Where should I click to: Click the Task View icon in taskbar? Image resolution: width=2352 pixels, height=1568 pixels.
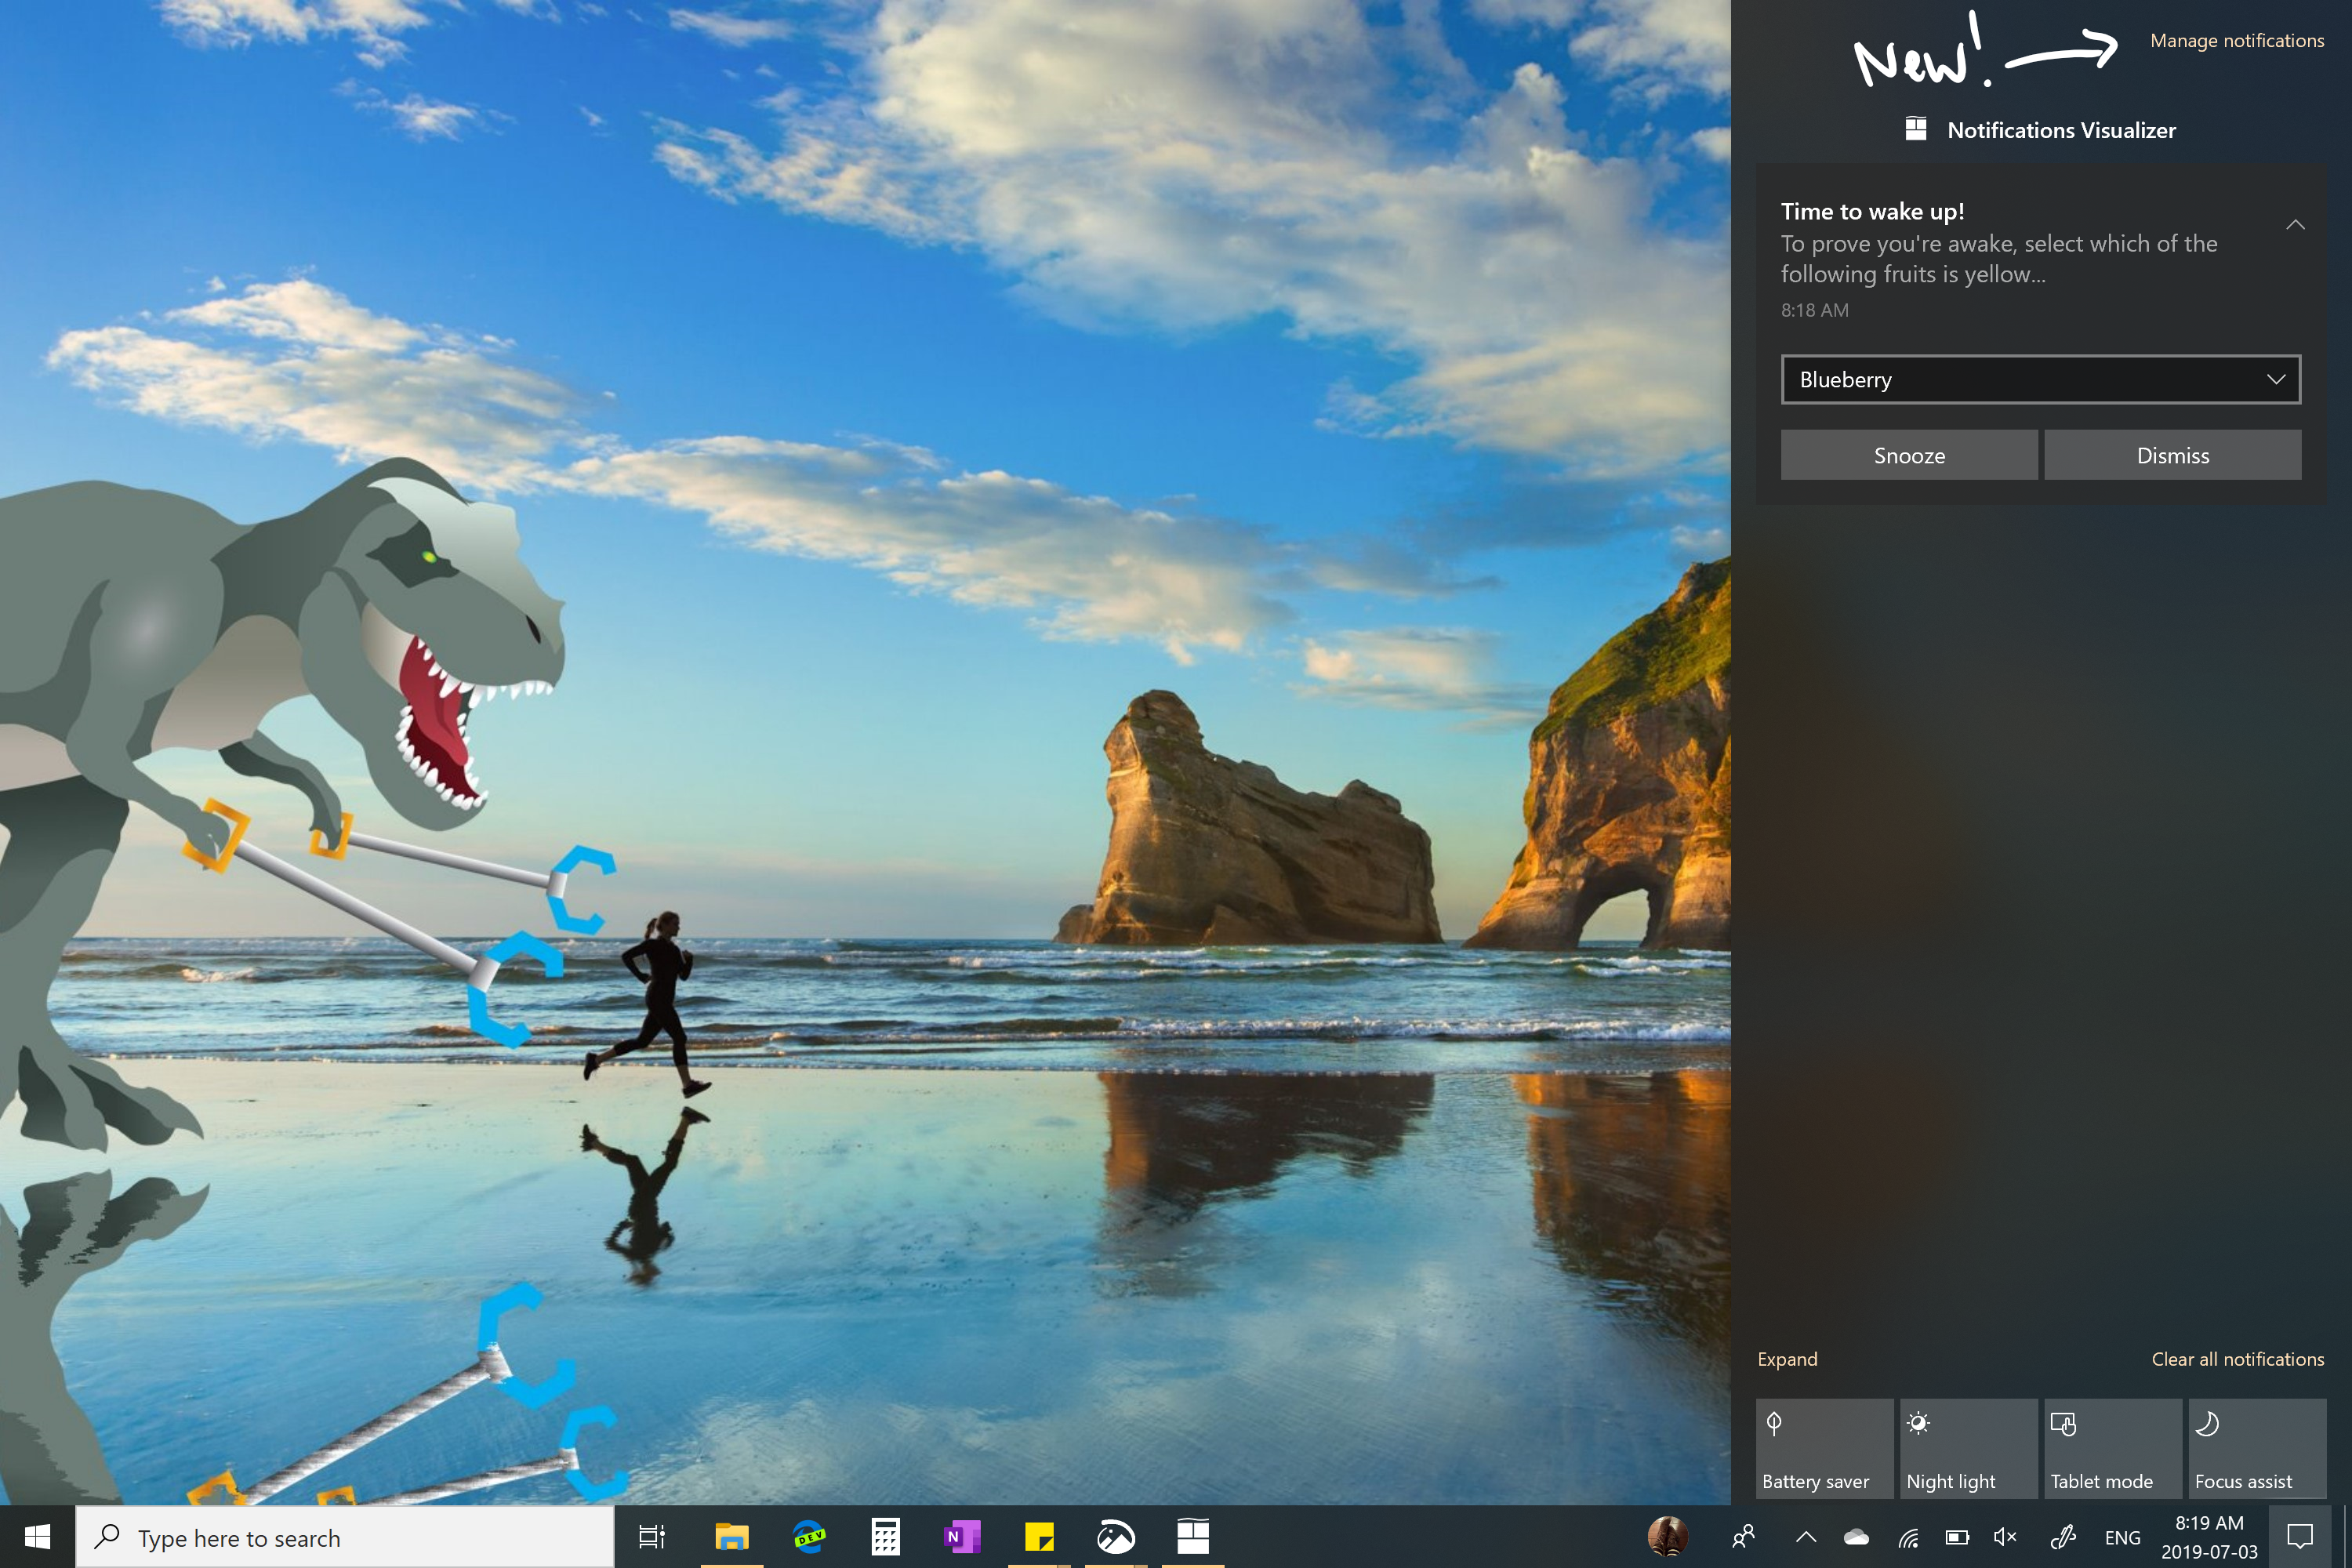(x=649, y=1537)
